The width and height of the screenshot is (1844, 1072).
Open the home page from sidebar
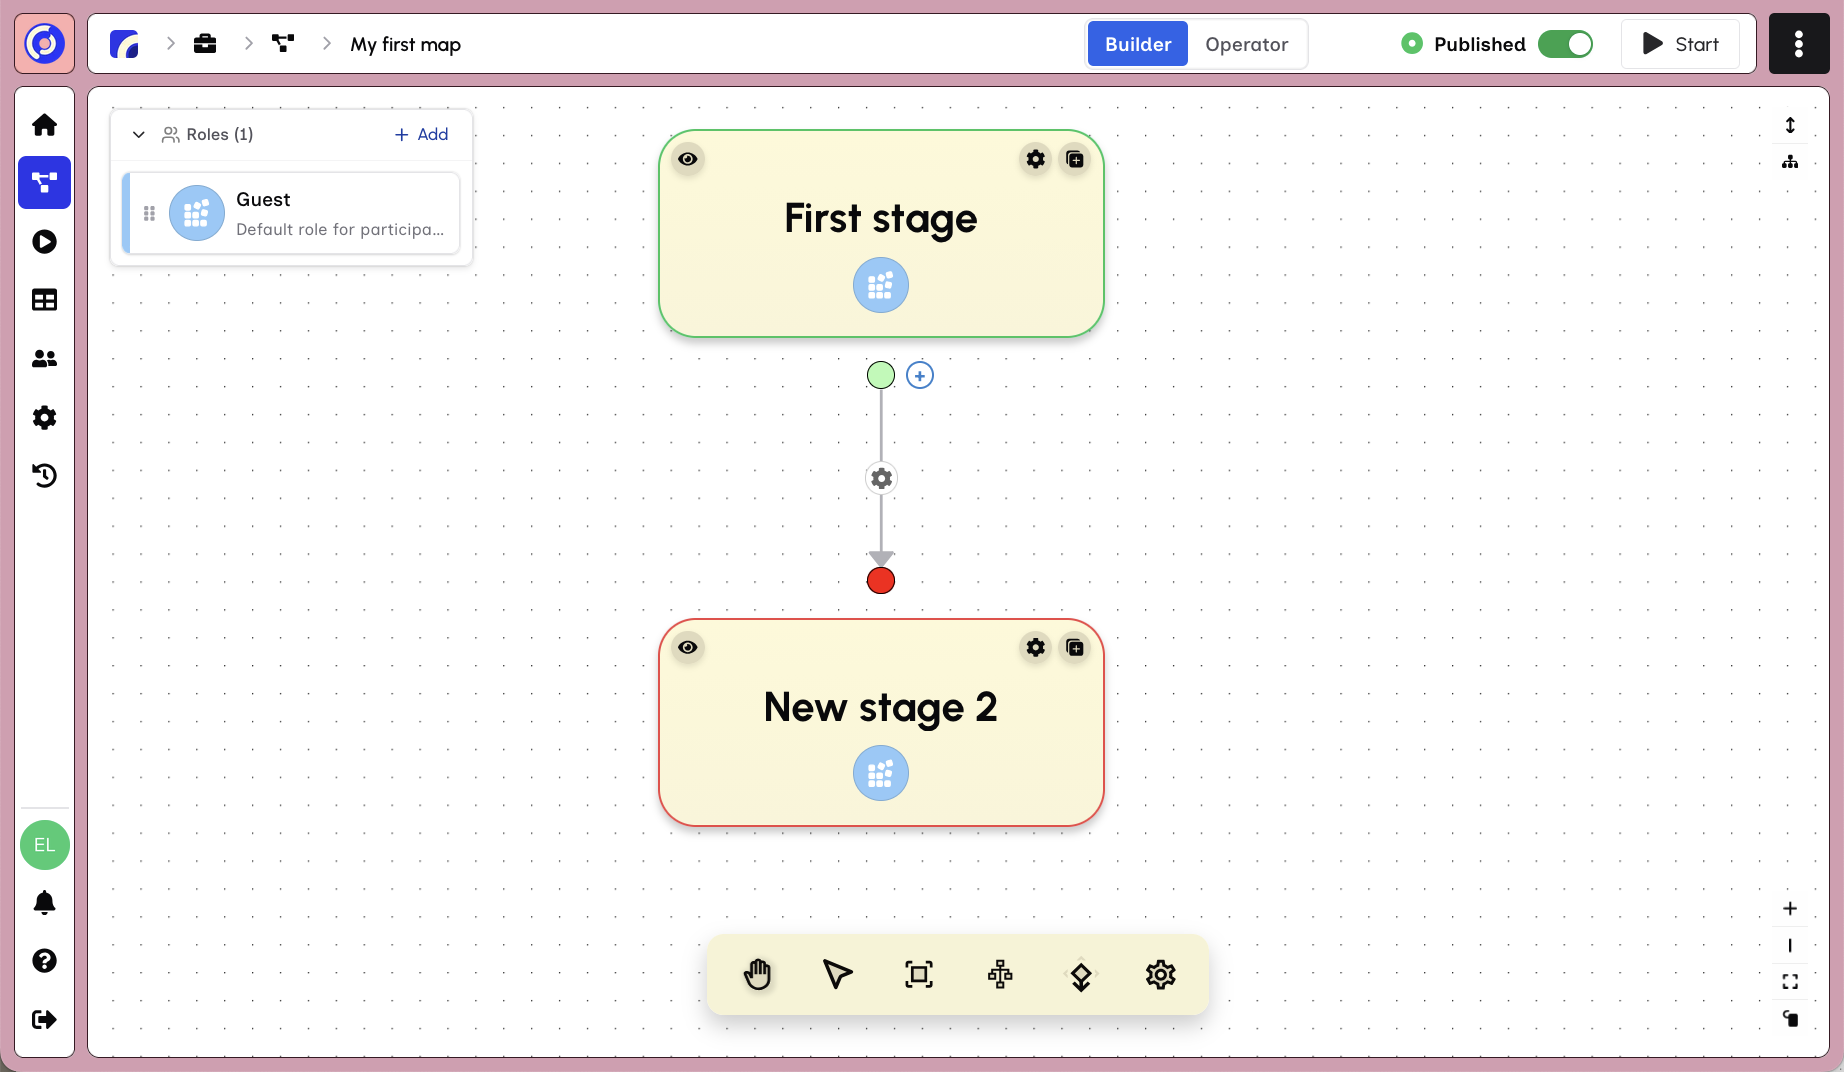coord(44,125)
